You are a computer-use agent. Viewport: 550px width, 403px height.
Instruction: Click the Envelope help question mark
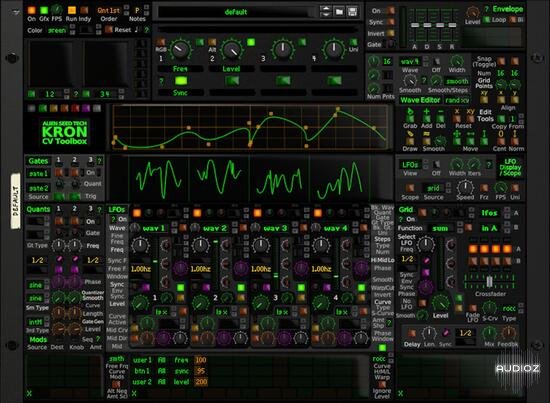coord(487,9)
